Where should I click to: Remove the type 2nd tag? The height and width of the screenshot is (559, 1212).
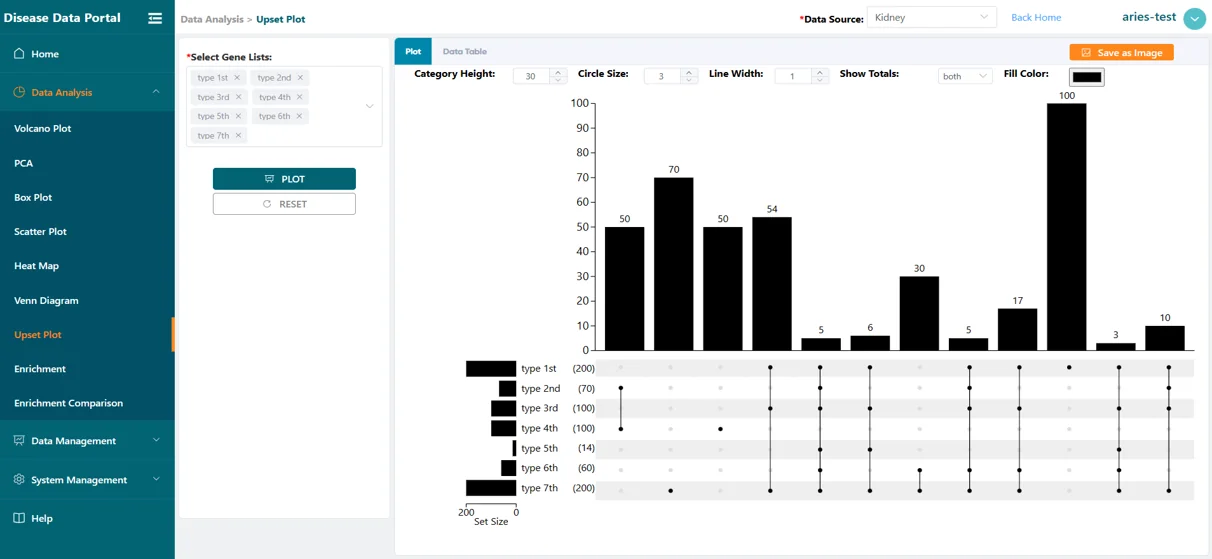point(300,78)
